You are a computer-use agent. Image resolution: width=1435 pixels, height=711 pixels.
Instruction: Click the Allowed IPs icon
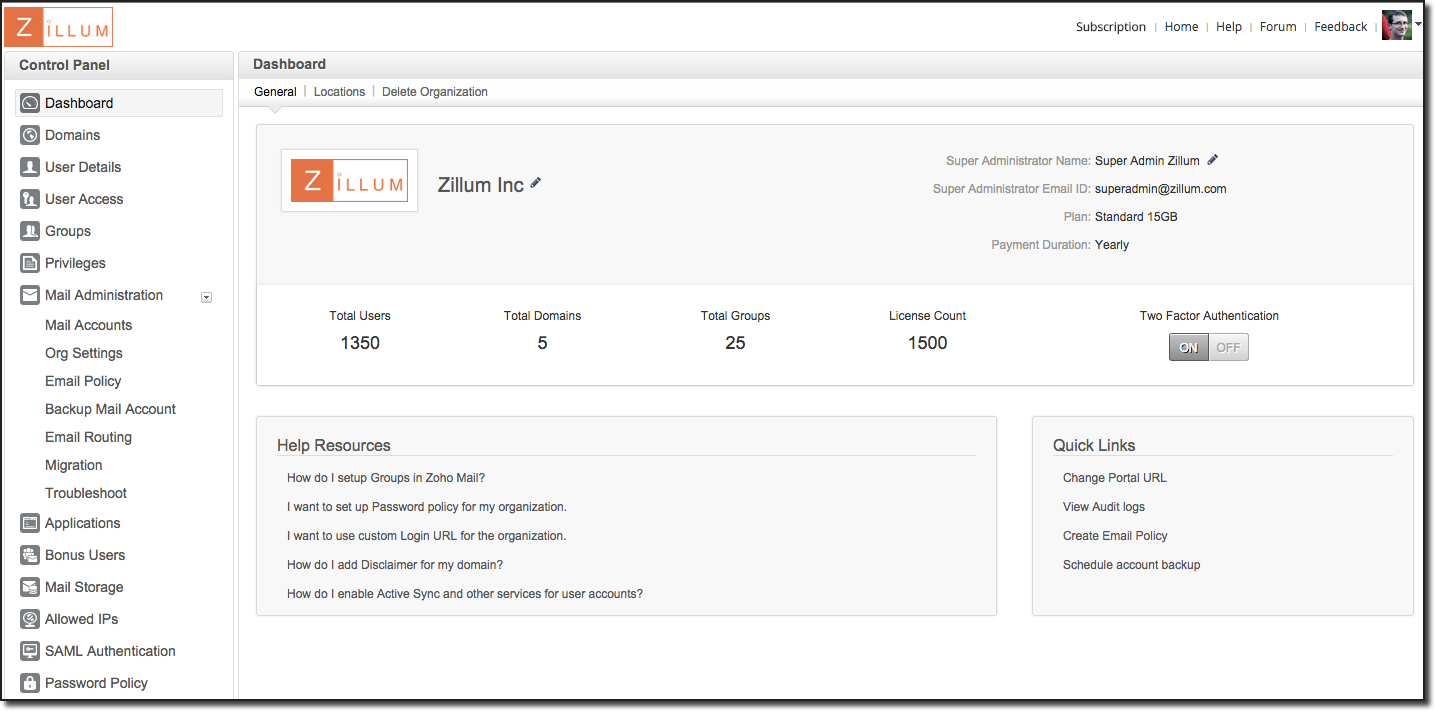click(x=30, y=619)
